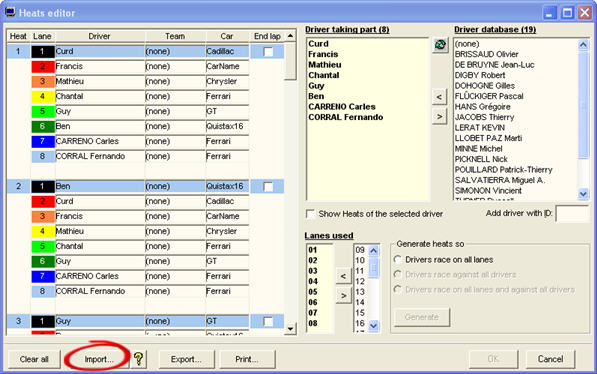Toggle End lap checkbox for heat 3
The height and width of the screenshot is (374, 597).
click(x=268, y=321)
